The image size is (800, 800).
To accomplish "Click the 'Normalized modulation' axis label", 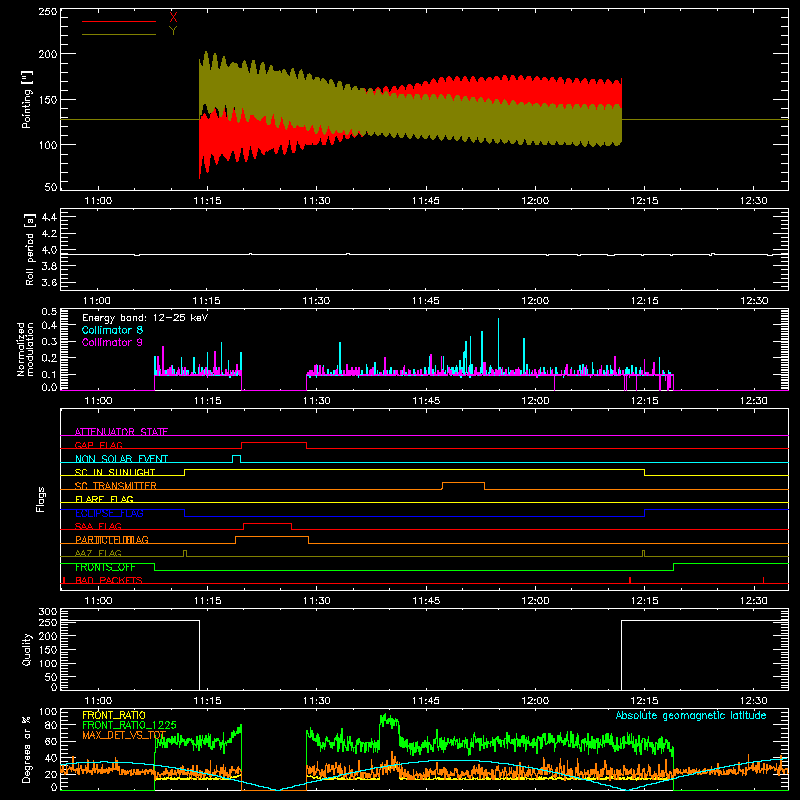I will (x=25, y=349).
